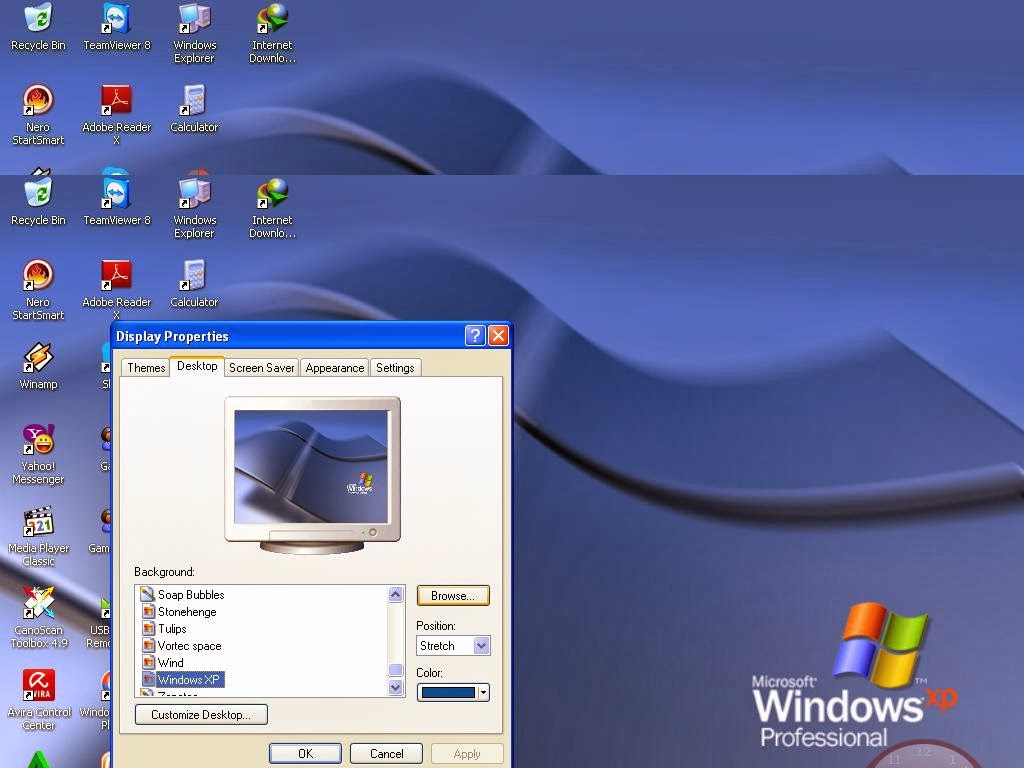Open the Appearance tab
The image size is (1024, 768).
[x=334, y=367]
